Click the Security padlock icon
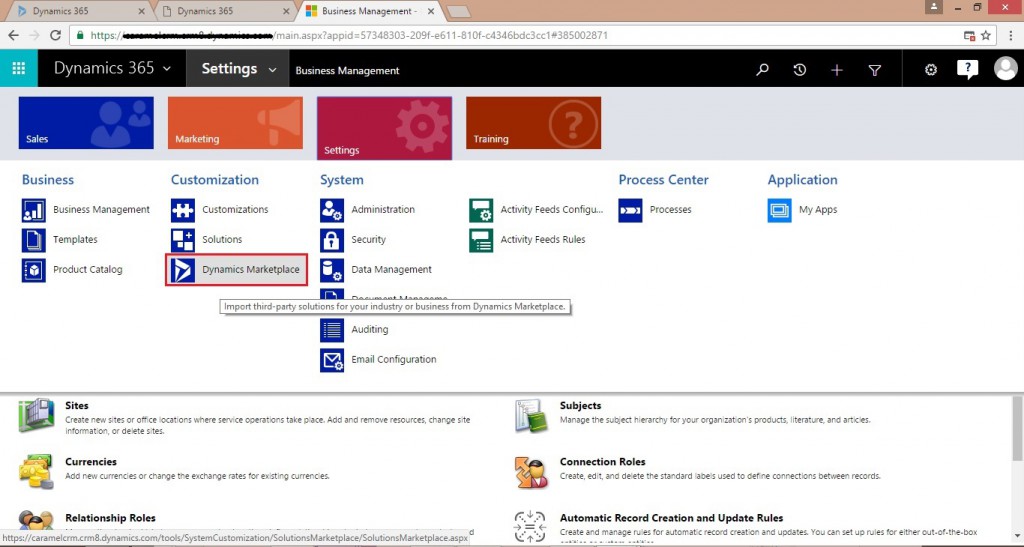 point(332,240)
